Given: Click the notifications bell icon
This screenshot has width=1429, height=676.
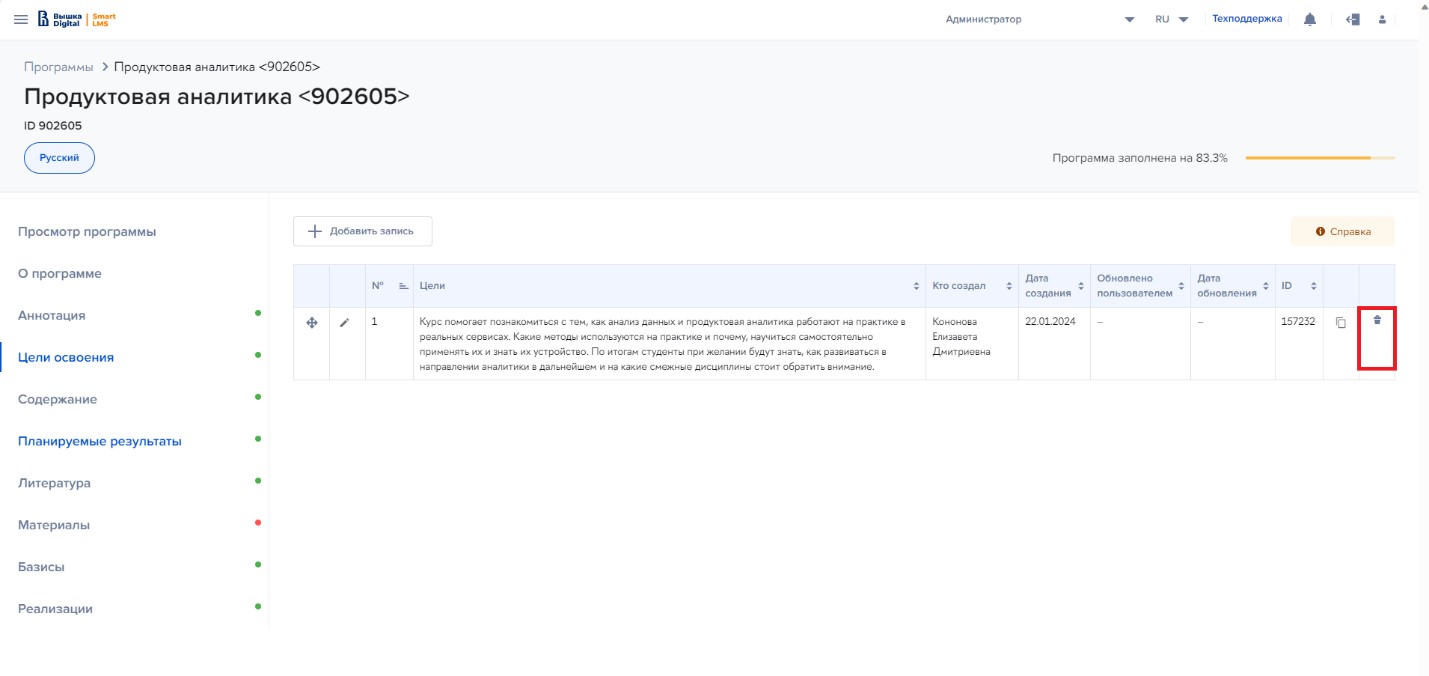Looking at the screenshot, I should tap(1310, 19).
